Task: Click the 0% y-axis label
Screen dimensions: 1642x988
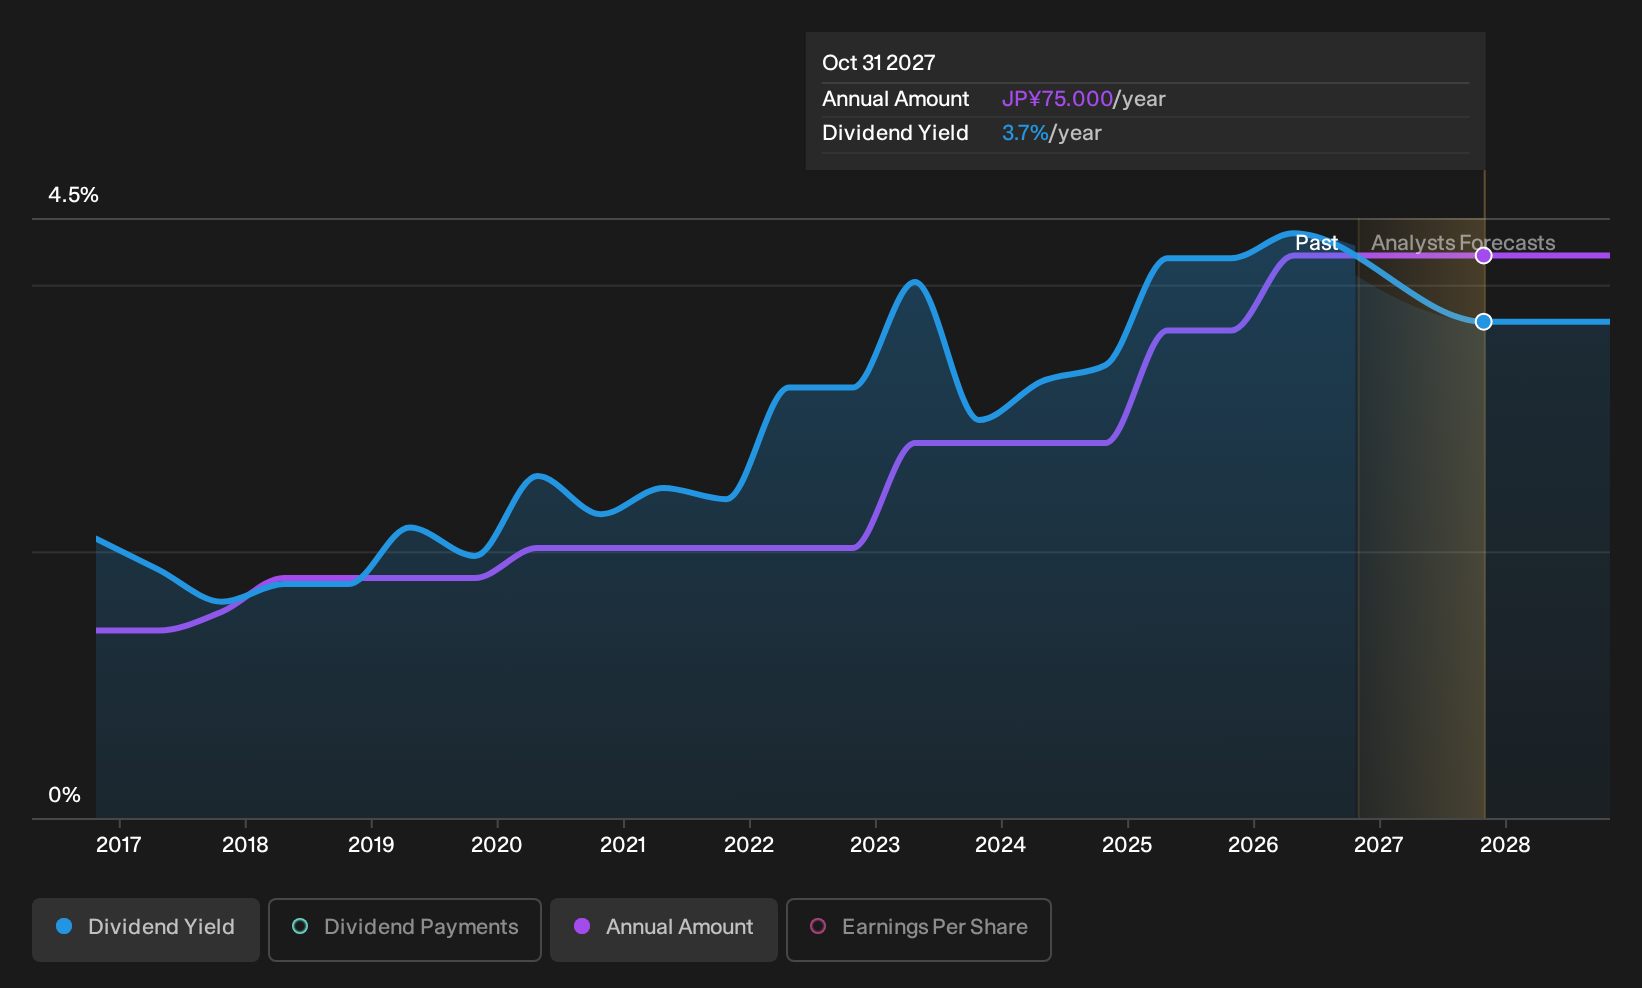Action: coord(65,795)
